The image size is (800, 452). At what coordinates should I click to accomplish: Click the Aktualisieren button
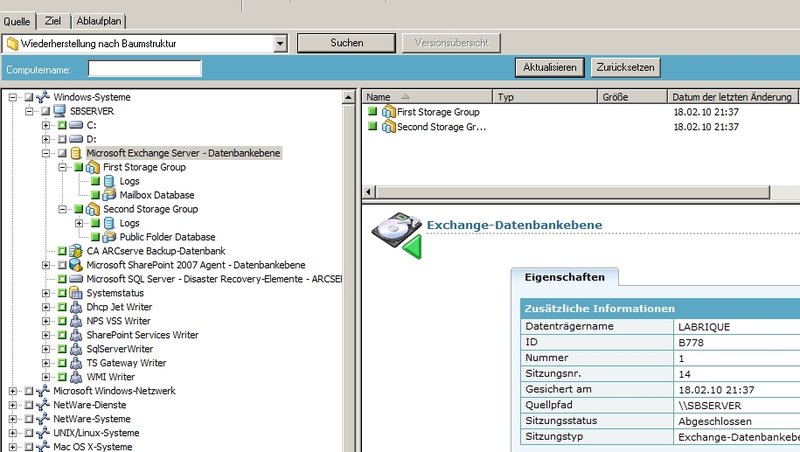point(549,67)
